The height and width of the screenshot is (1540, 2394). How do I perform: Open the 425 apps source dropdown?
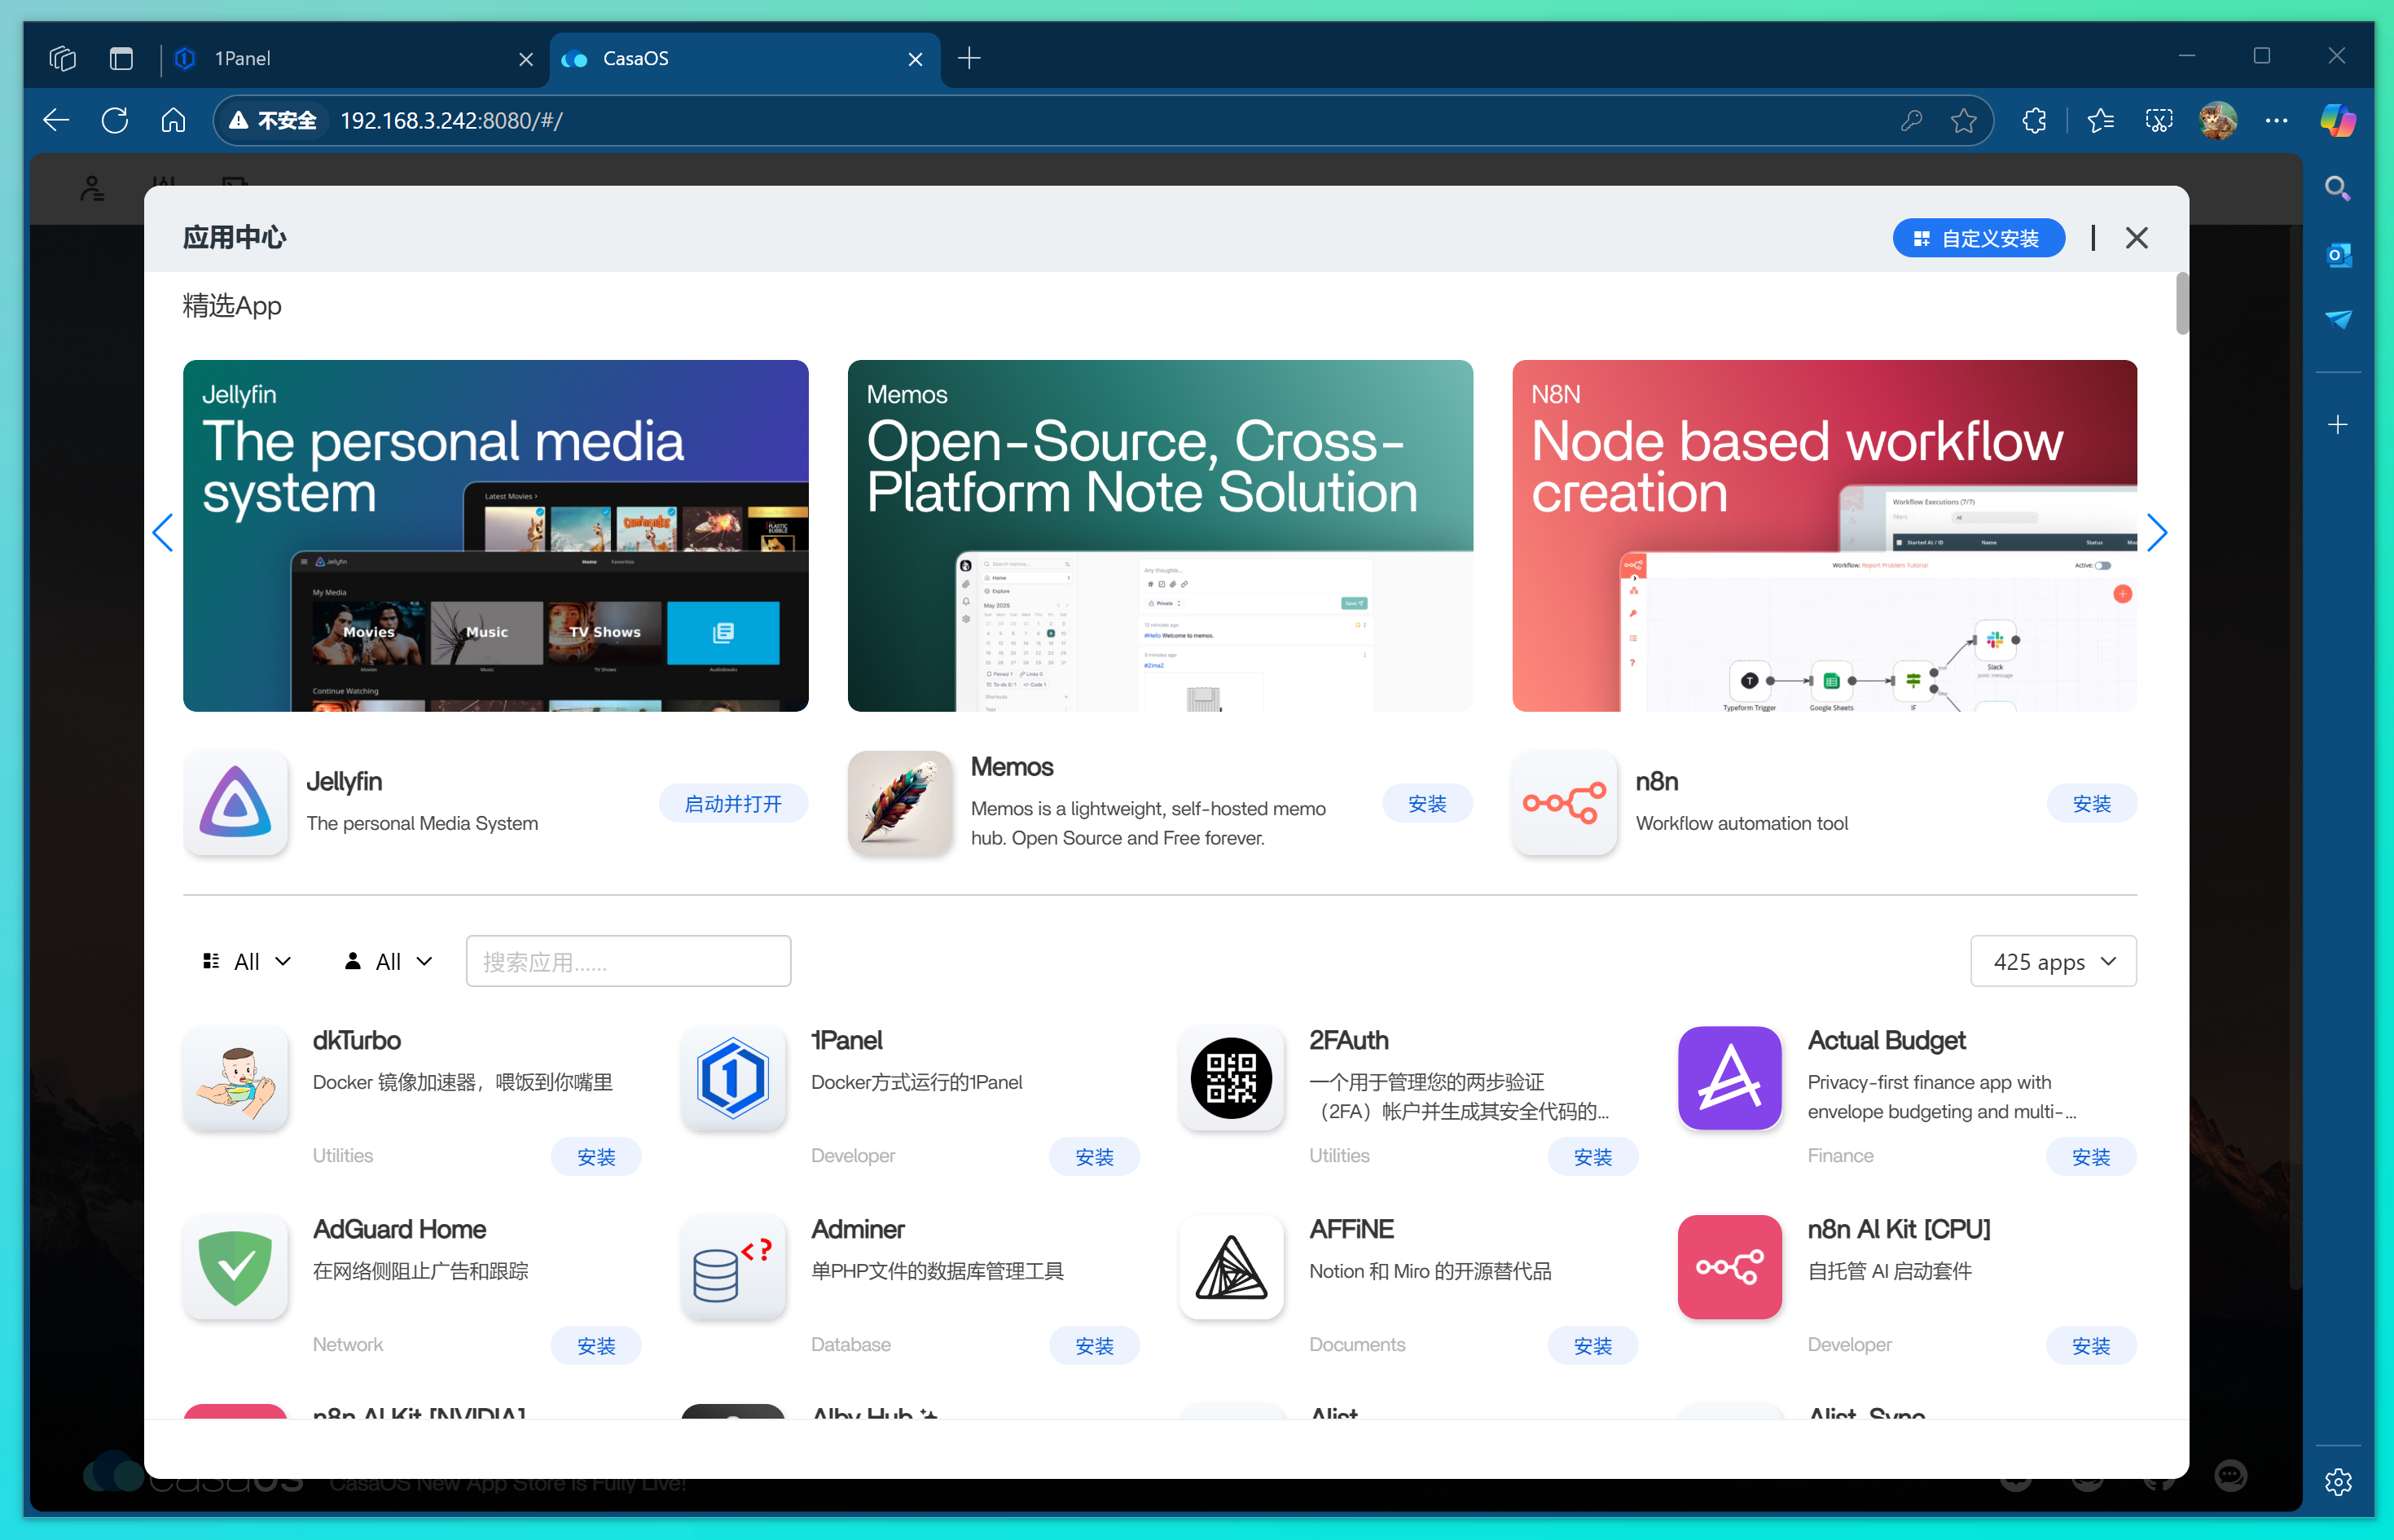2053,961
